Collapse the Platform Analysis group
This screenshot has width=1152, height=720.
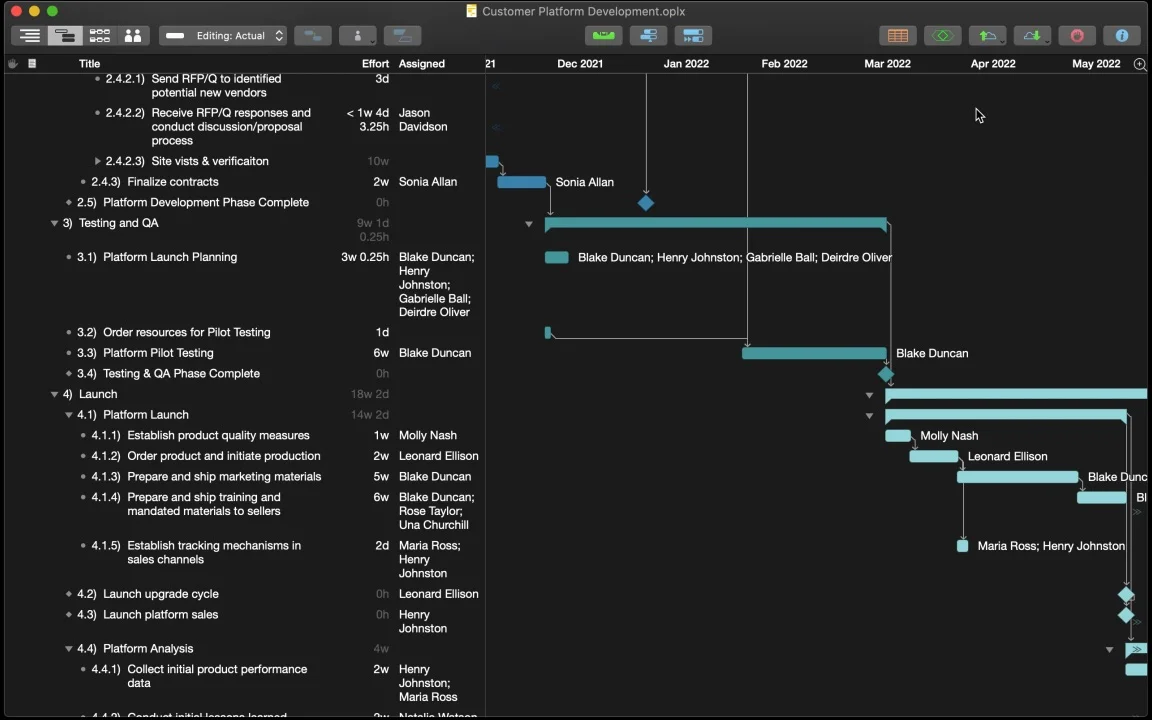coord(68,649)
